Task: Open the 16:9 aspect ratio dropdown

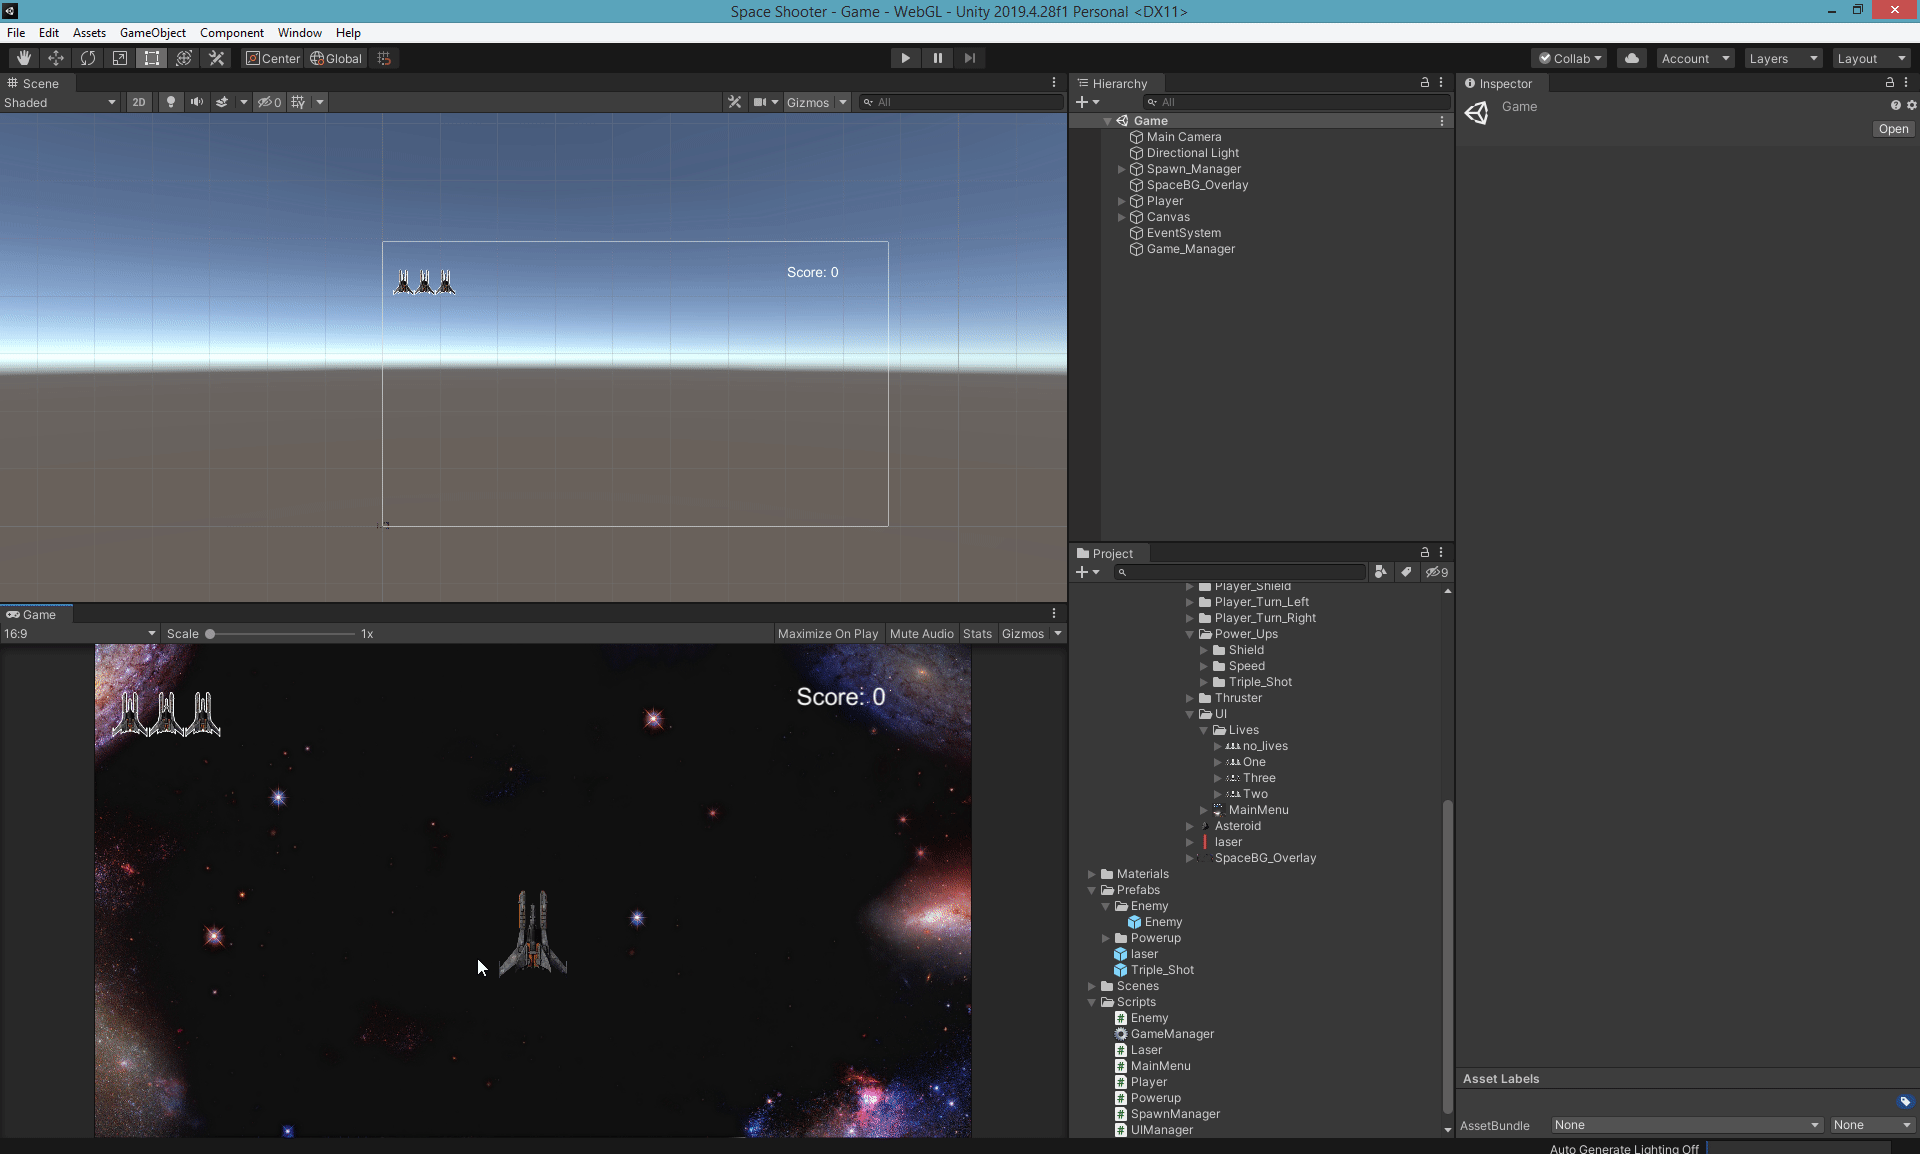Action: 80,634
